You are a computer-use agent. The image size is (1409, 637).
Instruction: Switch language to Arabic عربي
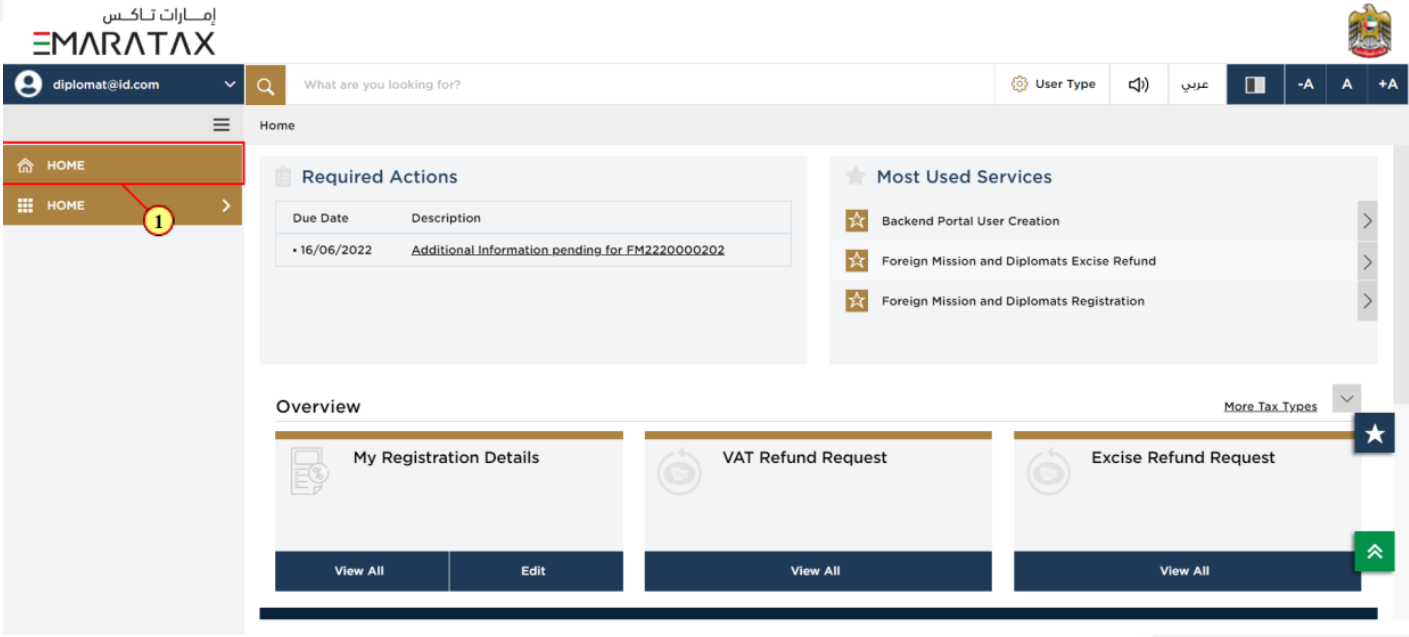click(x=1196, y=85)
